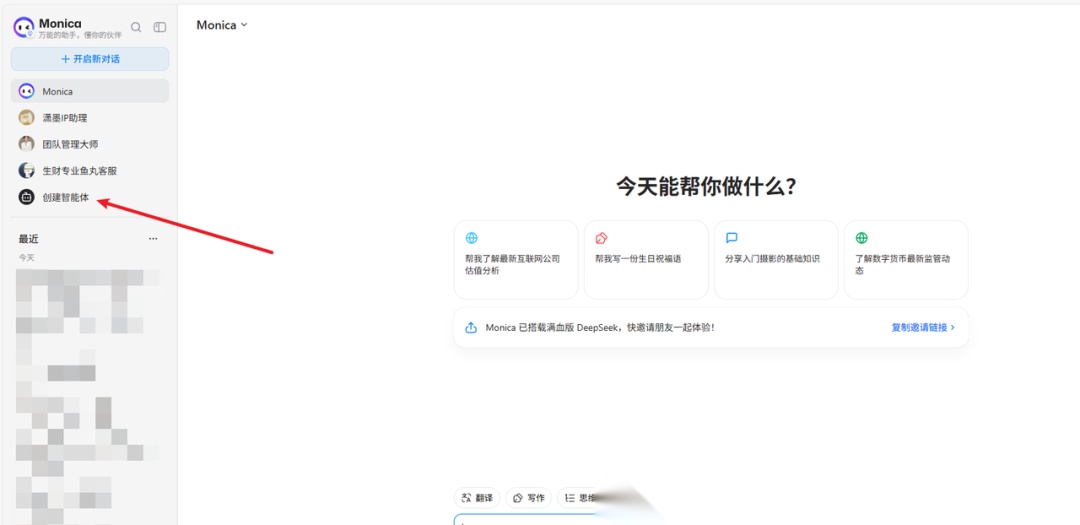Screen dimensions: 1080x525
Task: Open the 生财专业鱼丸客服 agent
Action: coord(90,171)
